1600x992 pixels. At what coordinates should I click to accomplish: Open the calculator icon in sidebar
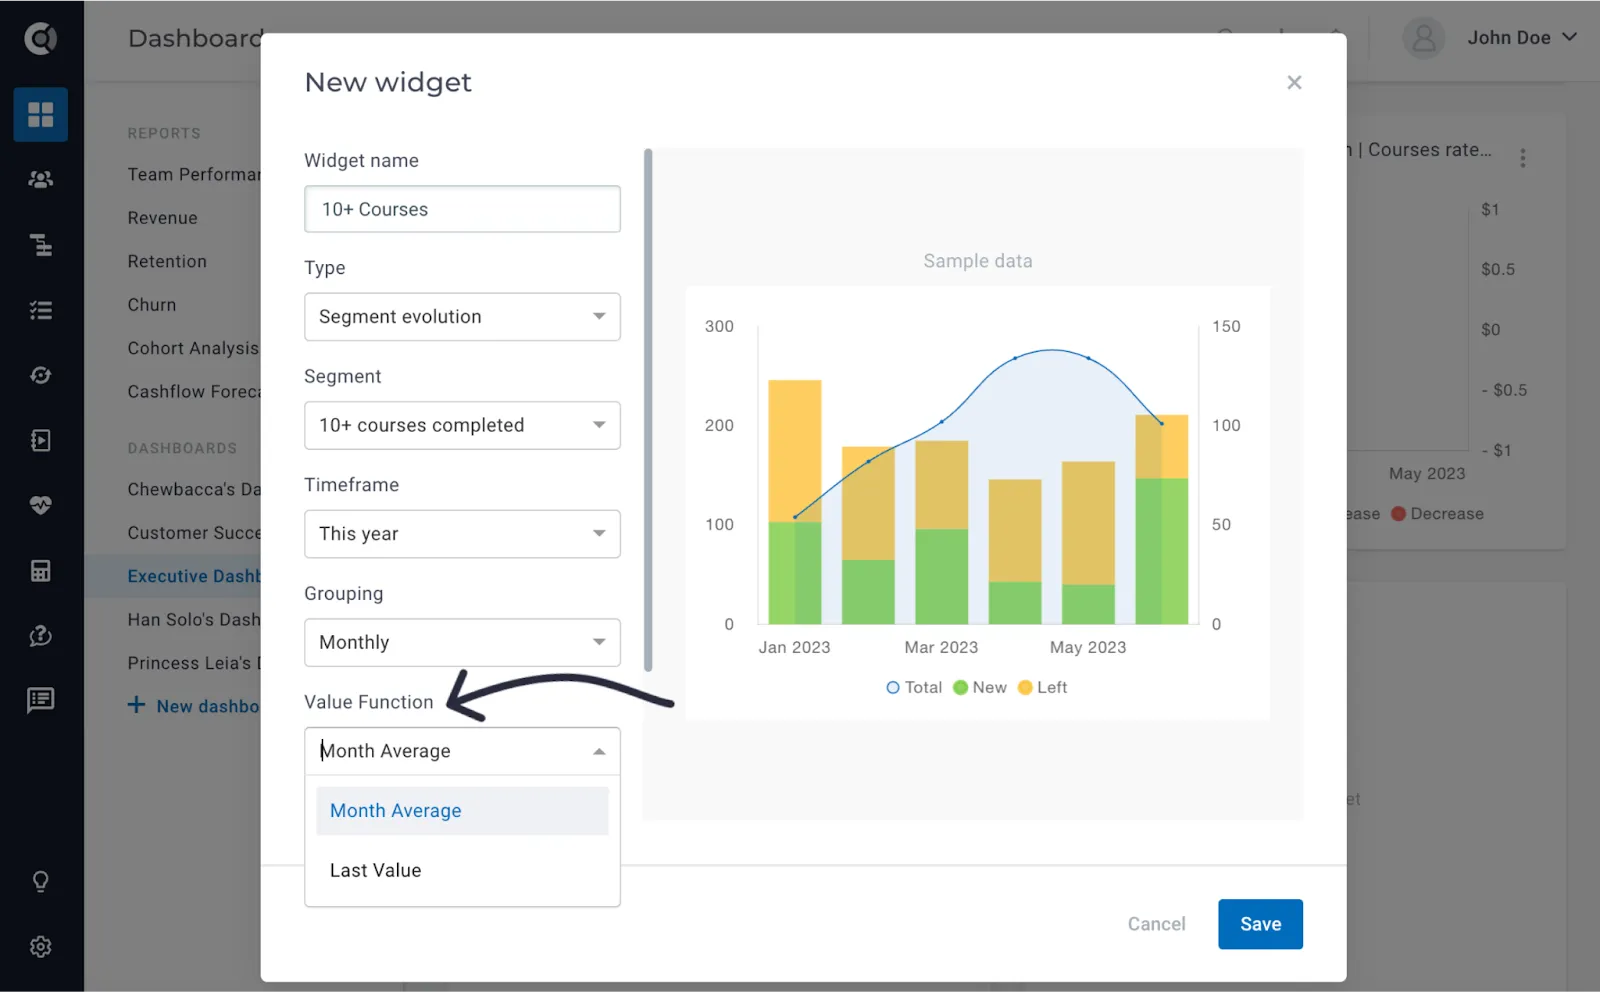tap(41, 571)
